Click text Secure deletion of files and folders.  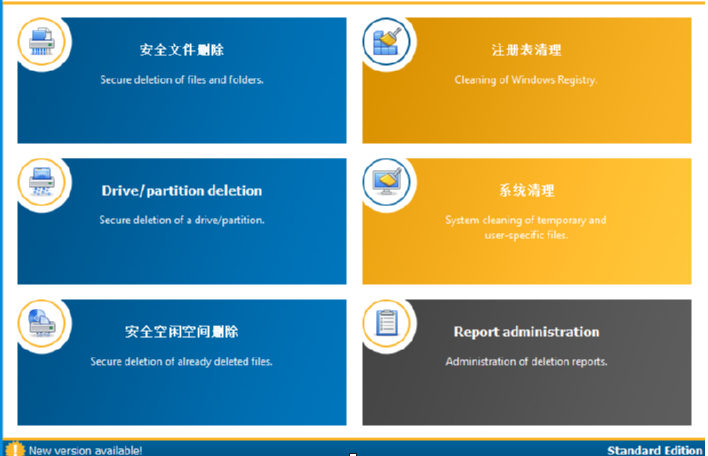click(x=182, y=80)
